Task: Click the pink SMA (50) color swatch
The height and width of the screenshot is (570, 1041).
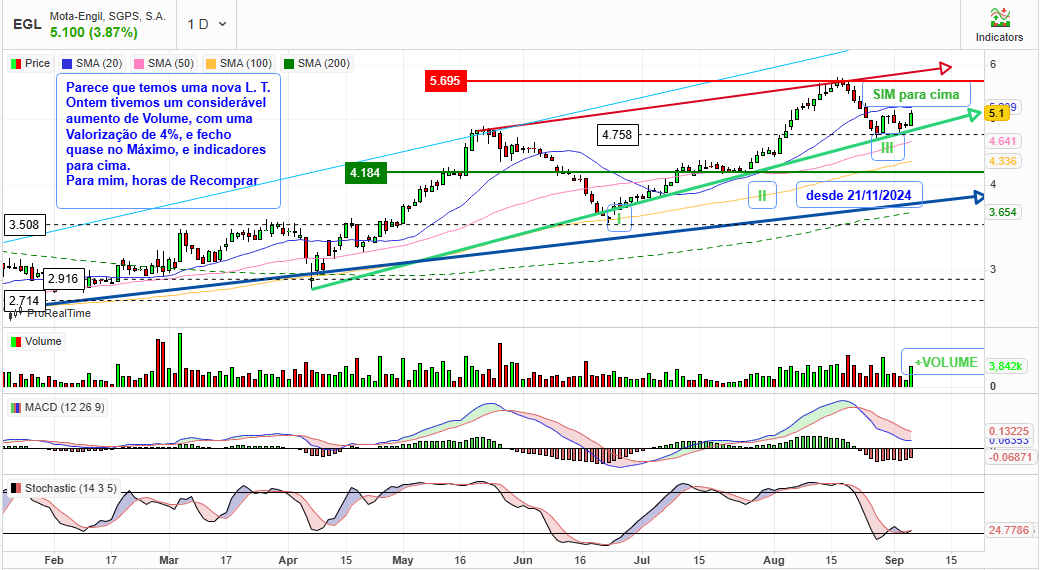Action: 139,64
